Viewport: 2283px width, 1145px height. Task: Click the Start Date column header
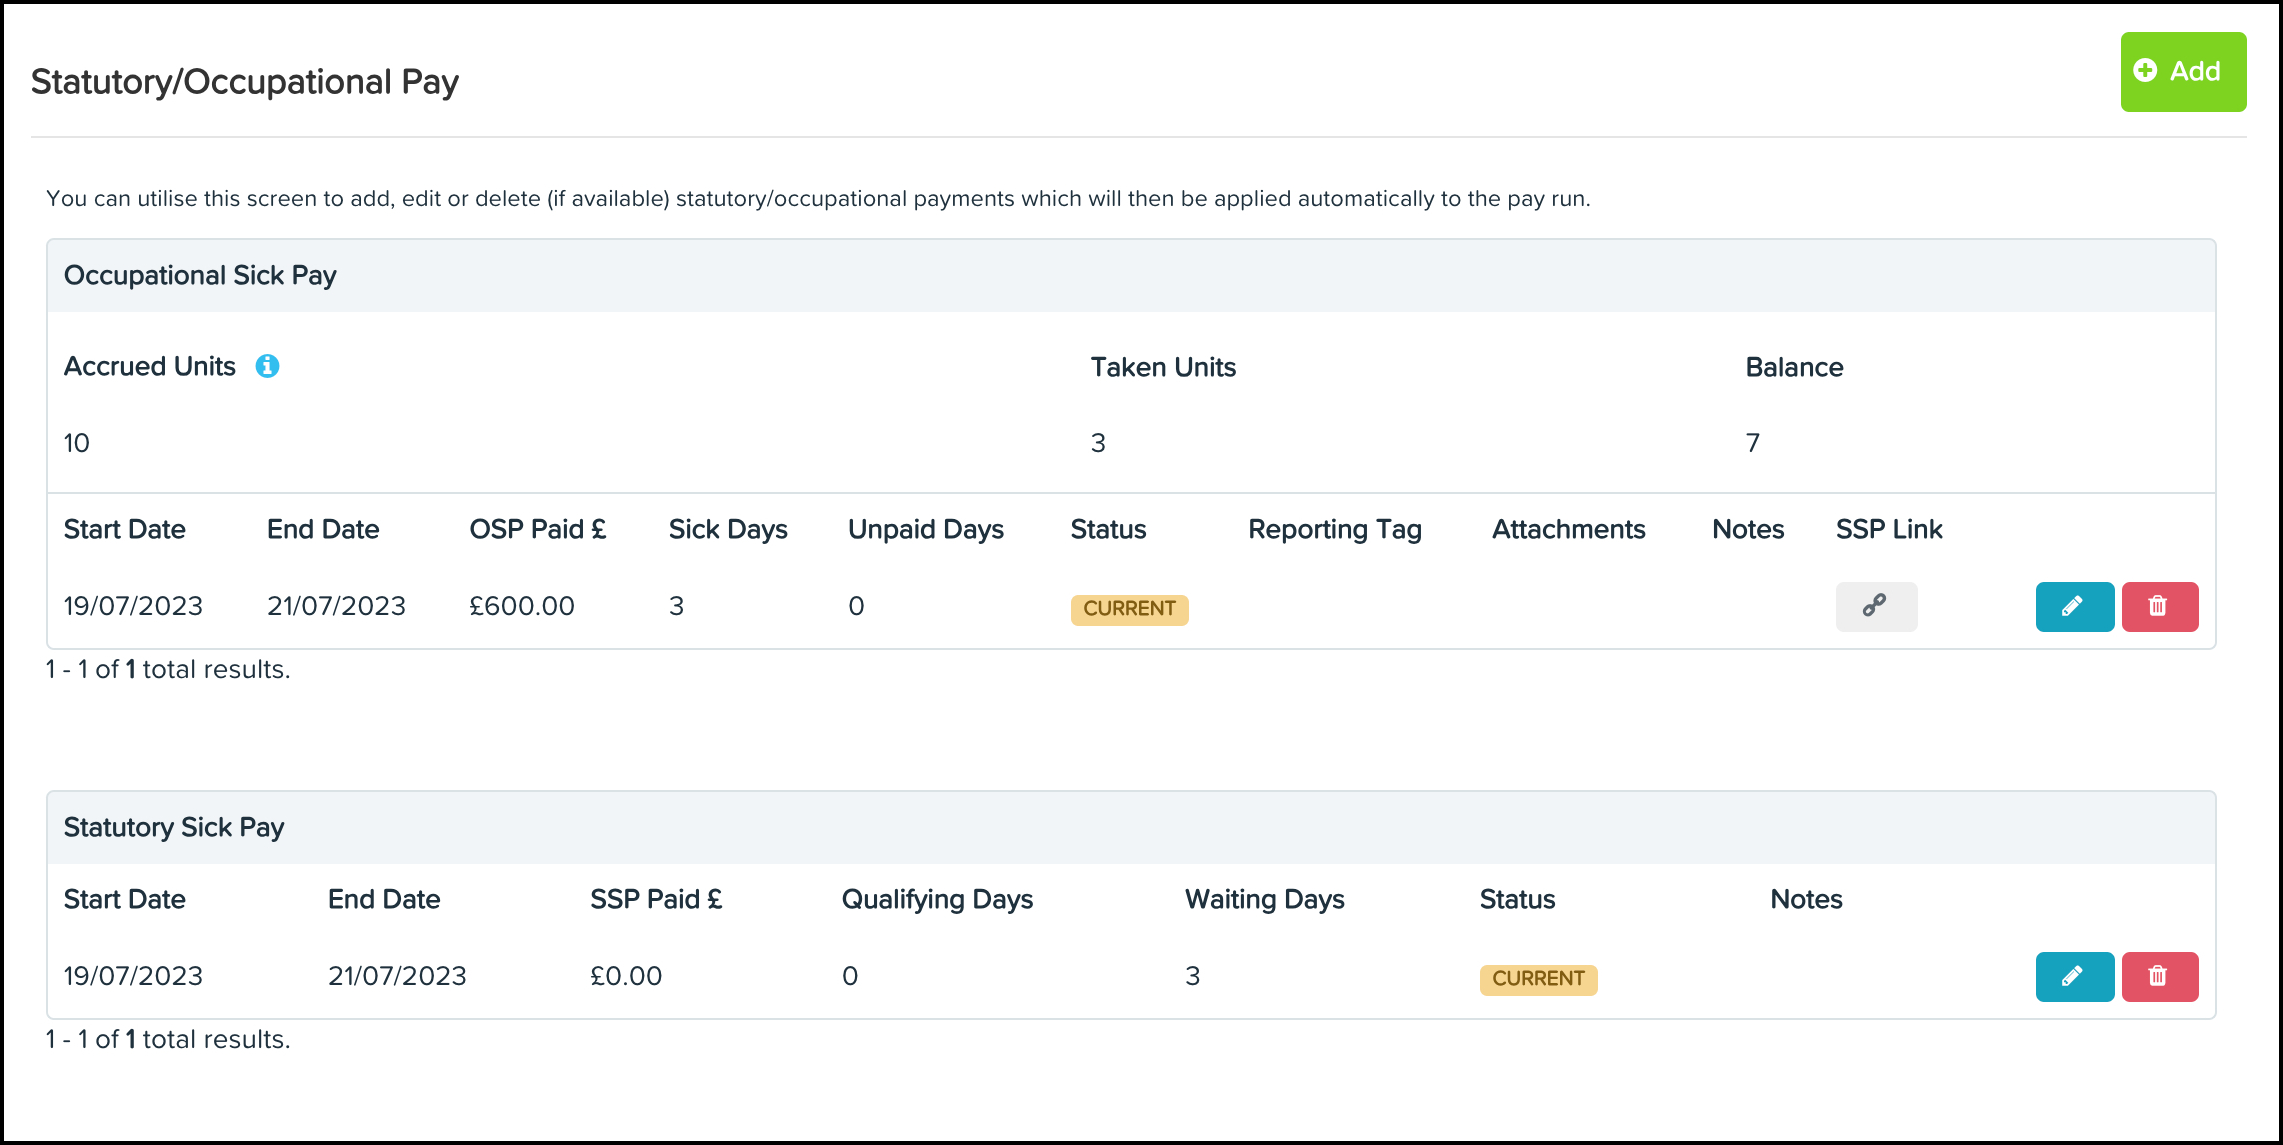coord(124,529)
